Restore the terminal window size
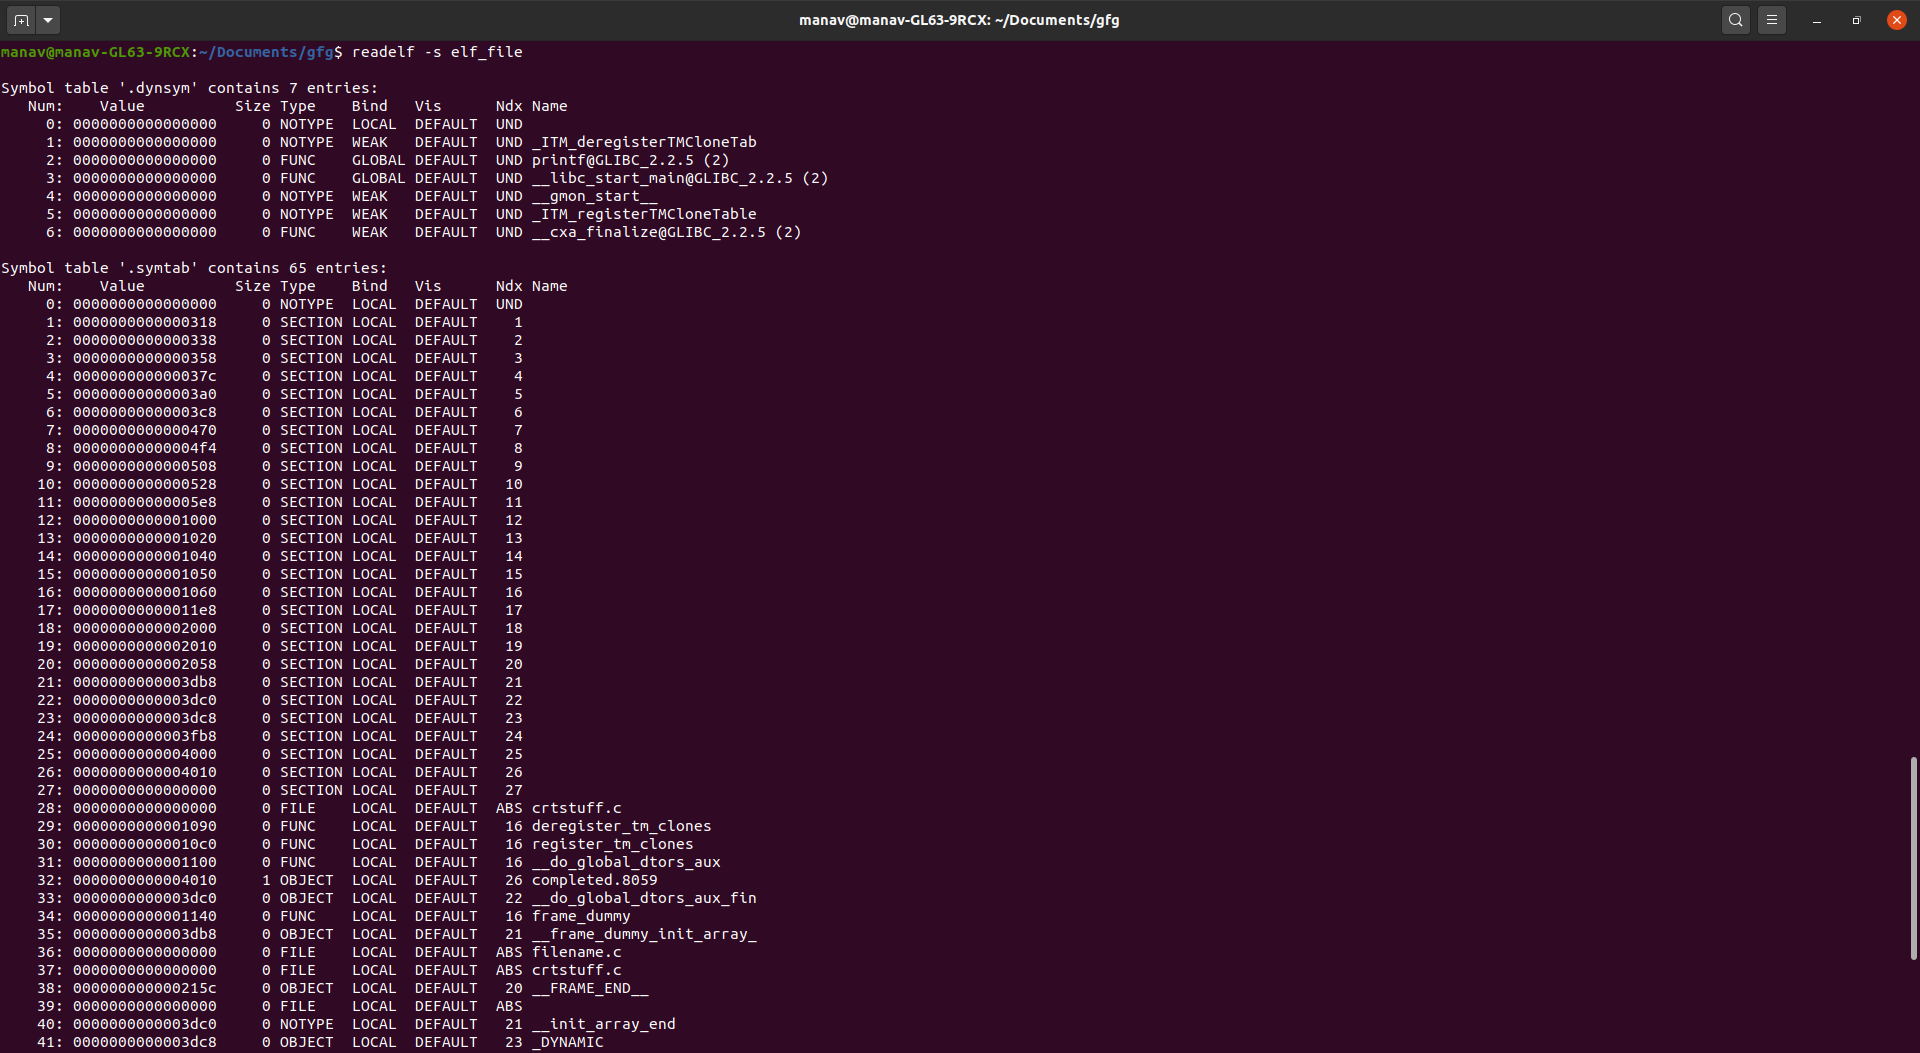This screenshot has height=1053, width=1920. (1857, 20)
